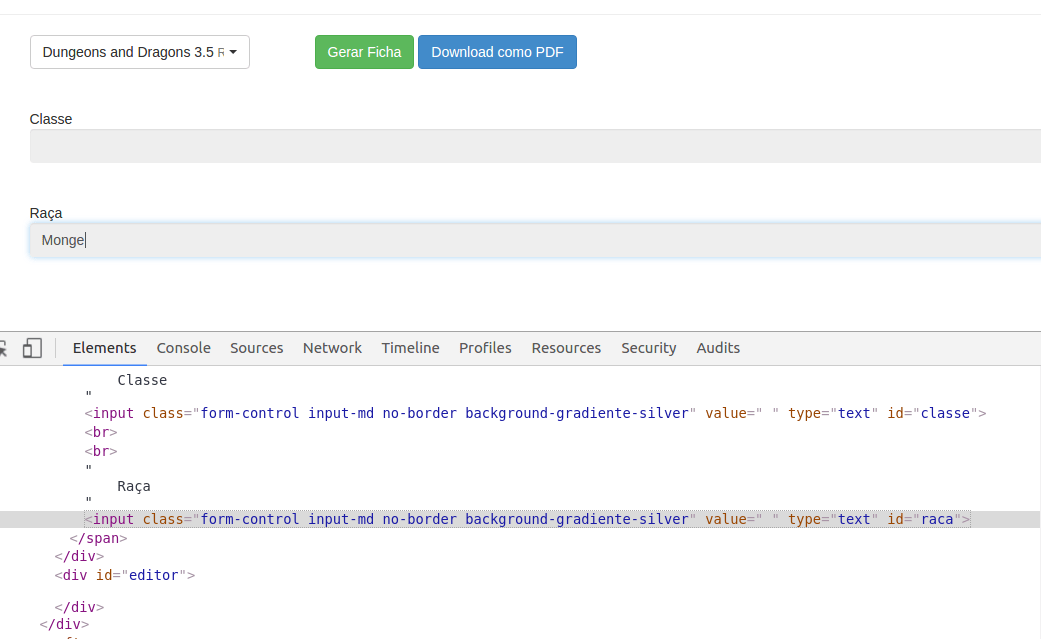Image resolution: width=1041 pixels, height=639 pixels.
Task: Open the Console panel
Action: pos(183,348)
